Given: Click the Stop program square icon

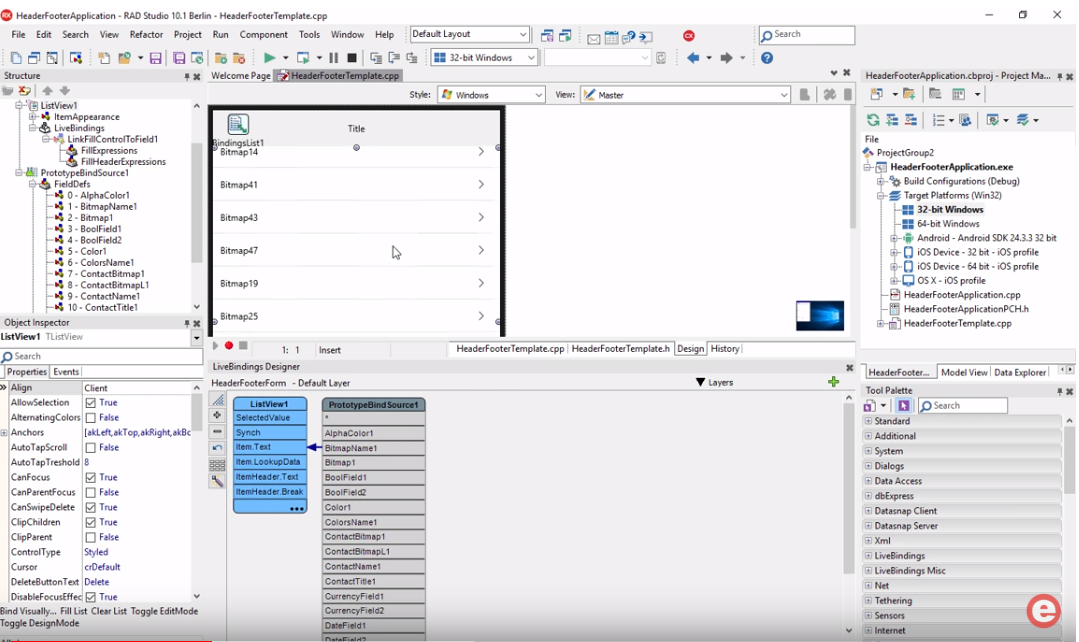Looking at the screenshot, I should point(352,58).
